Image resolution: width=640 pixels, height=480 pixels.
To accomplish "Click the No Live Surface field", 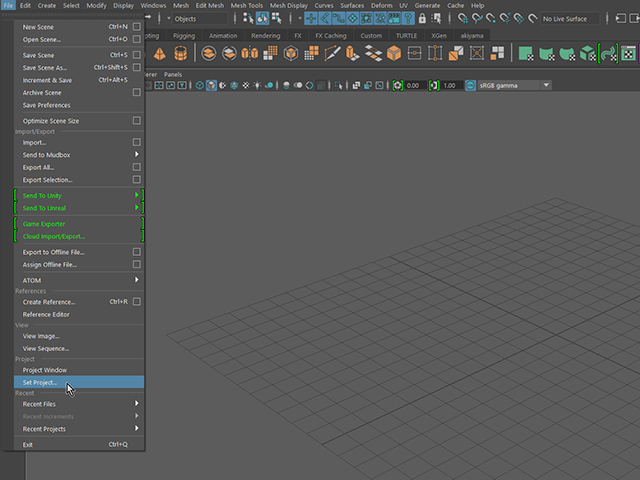I will [570, 19].
